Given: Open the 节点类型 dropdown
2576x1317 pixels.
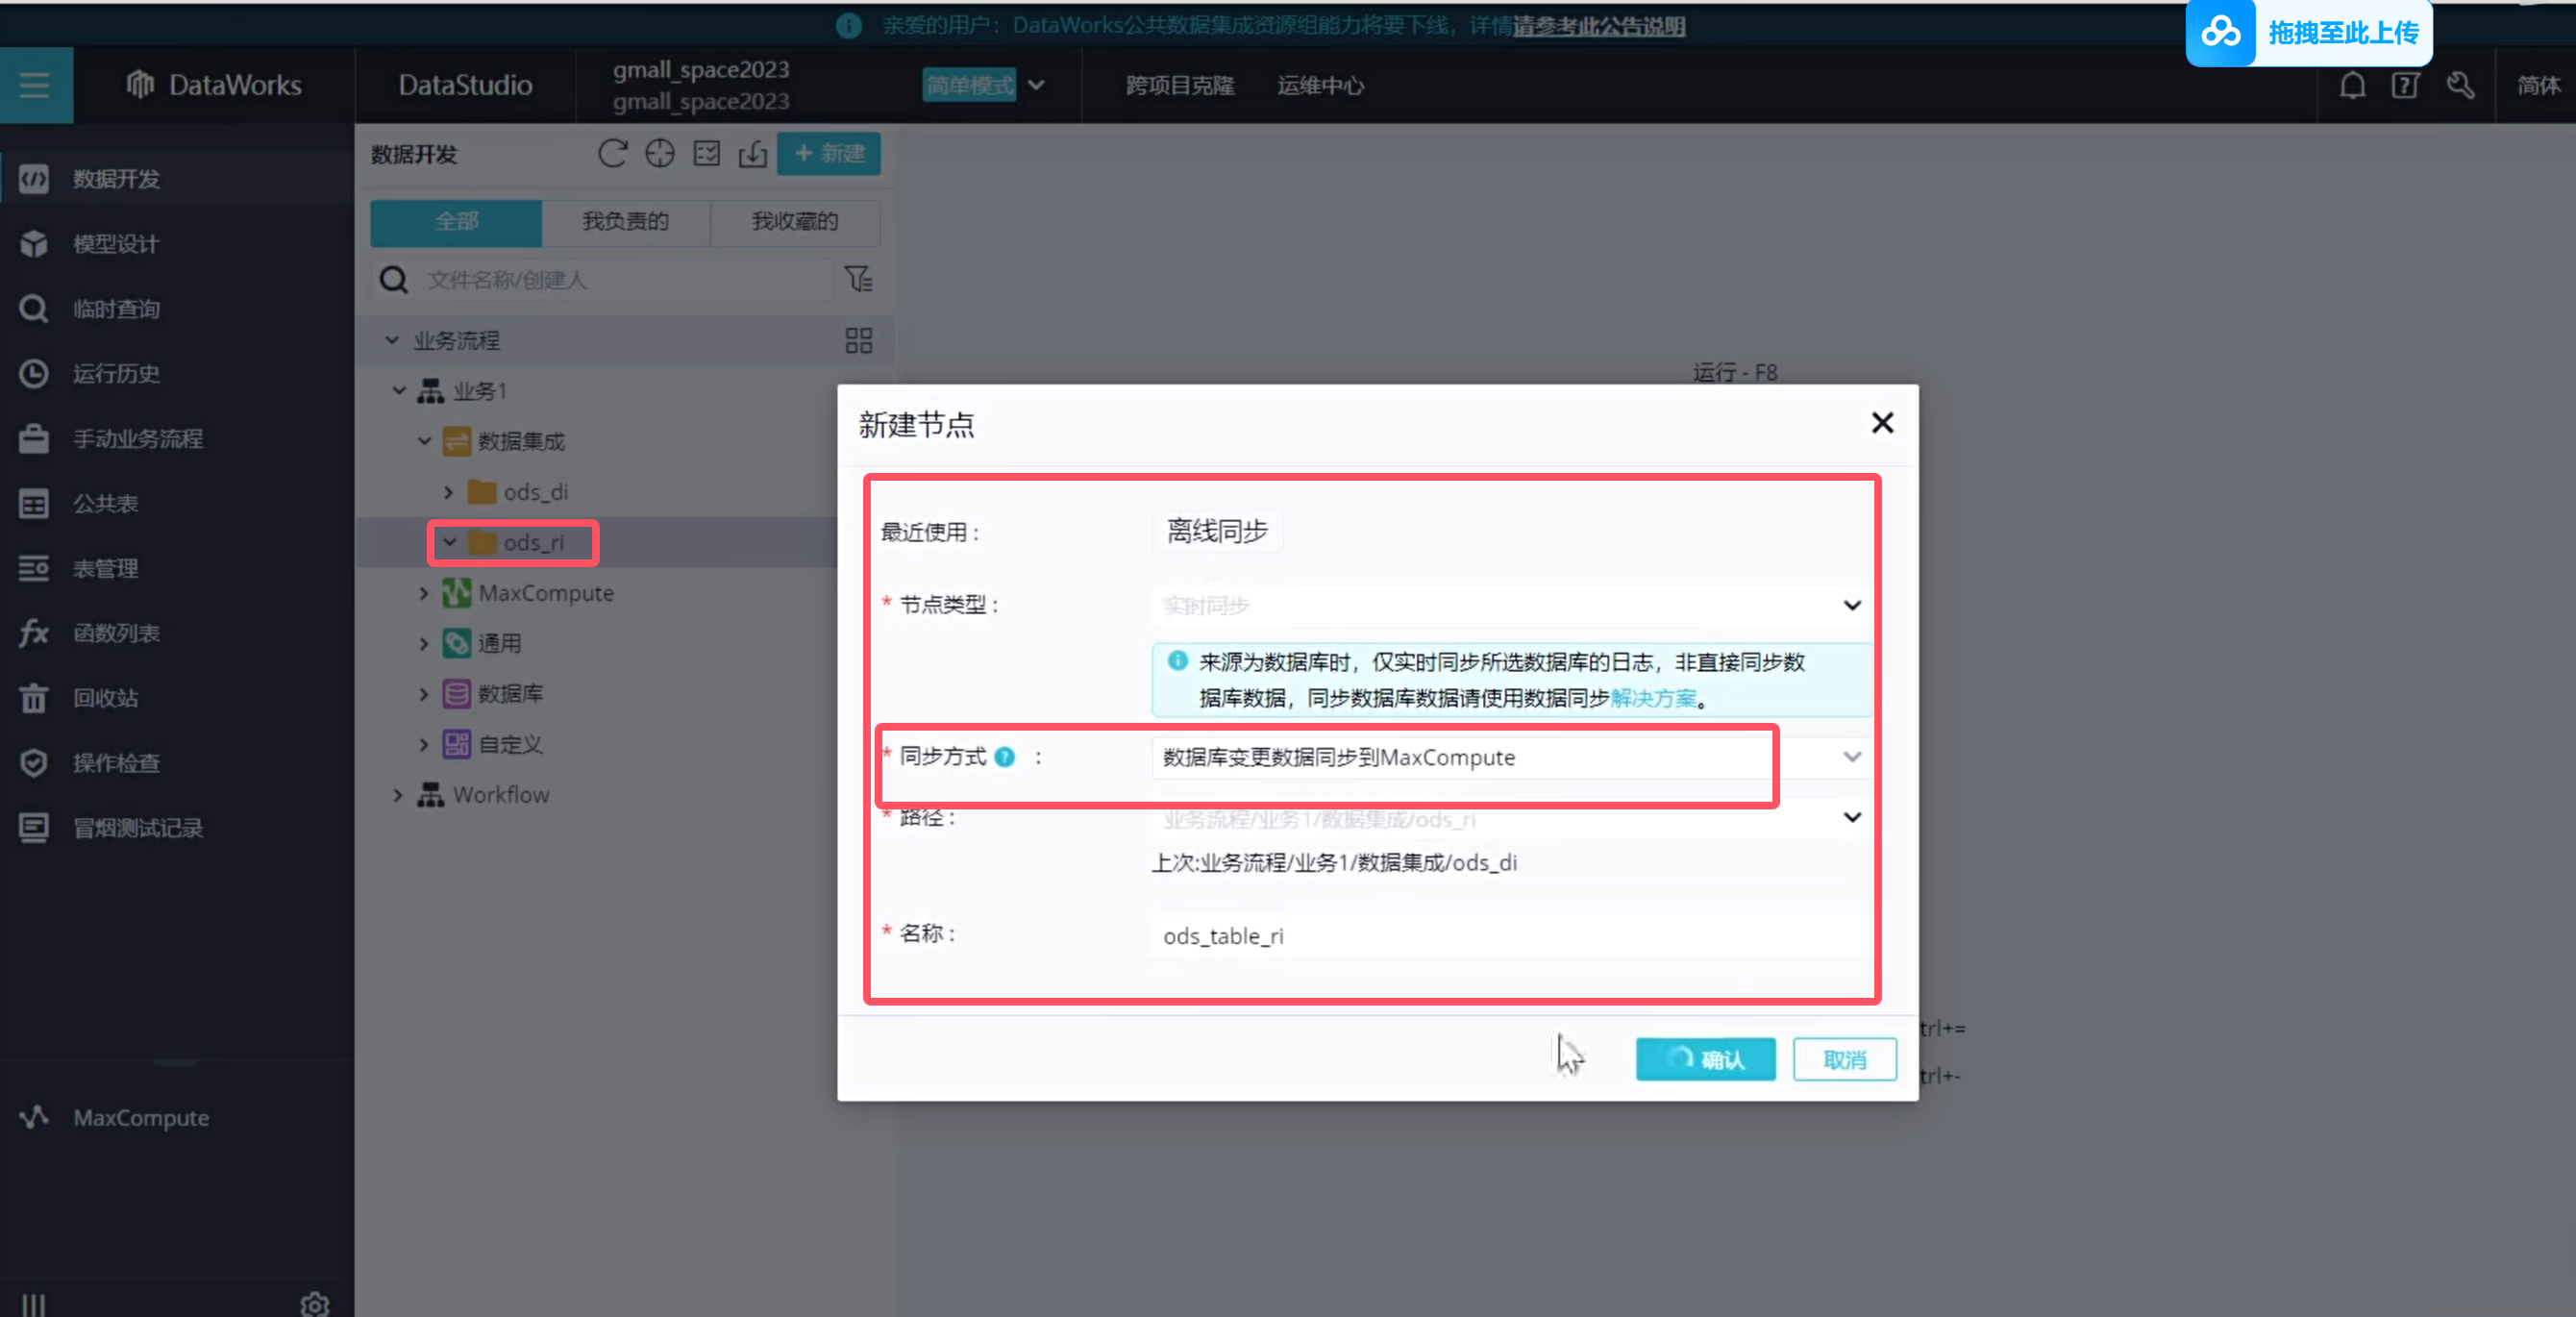Looking at the screenshot, I should click(x=1851, y=605).
